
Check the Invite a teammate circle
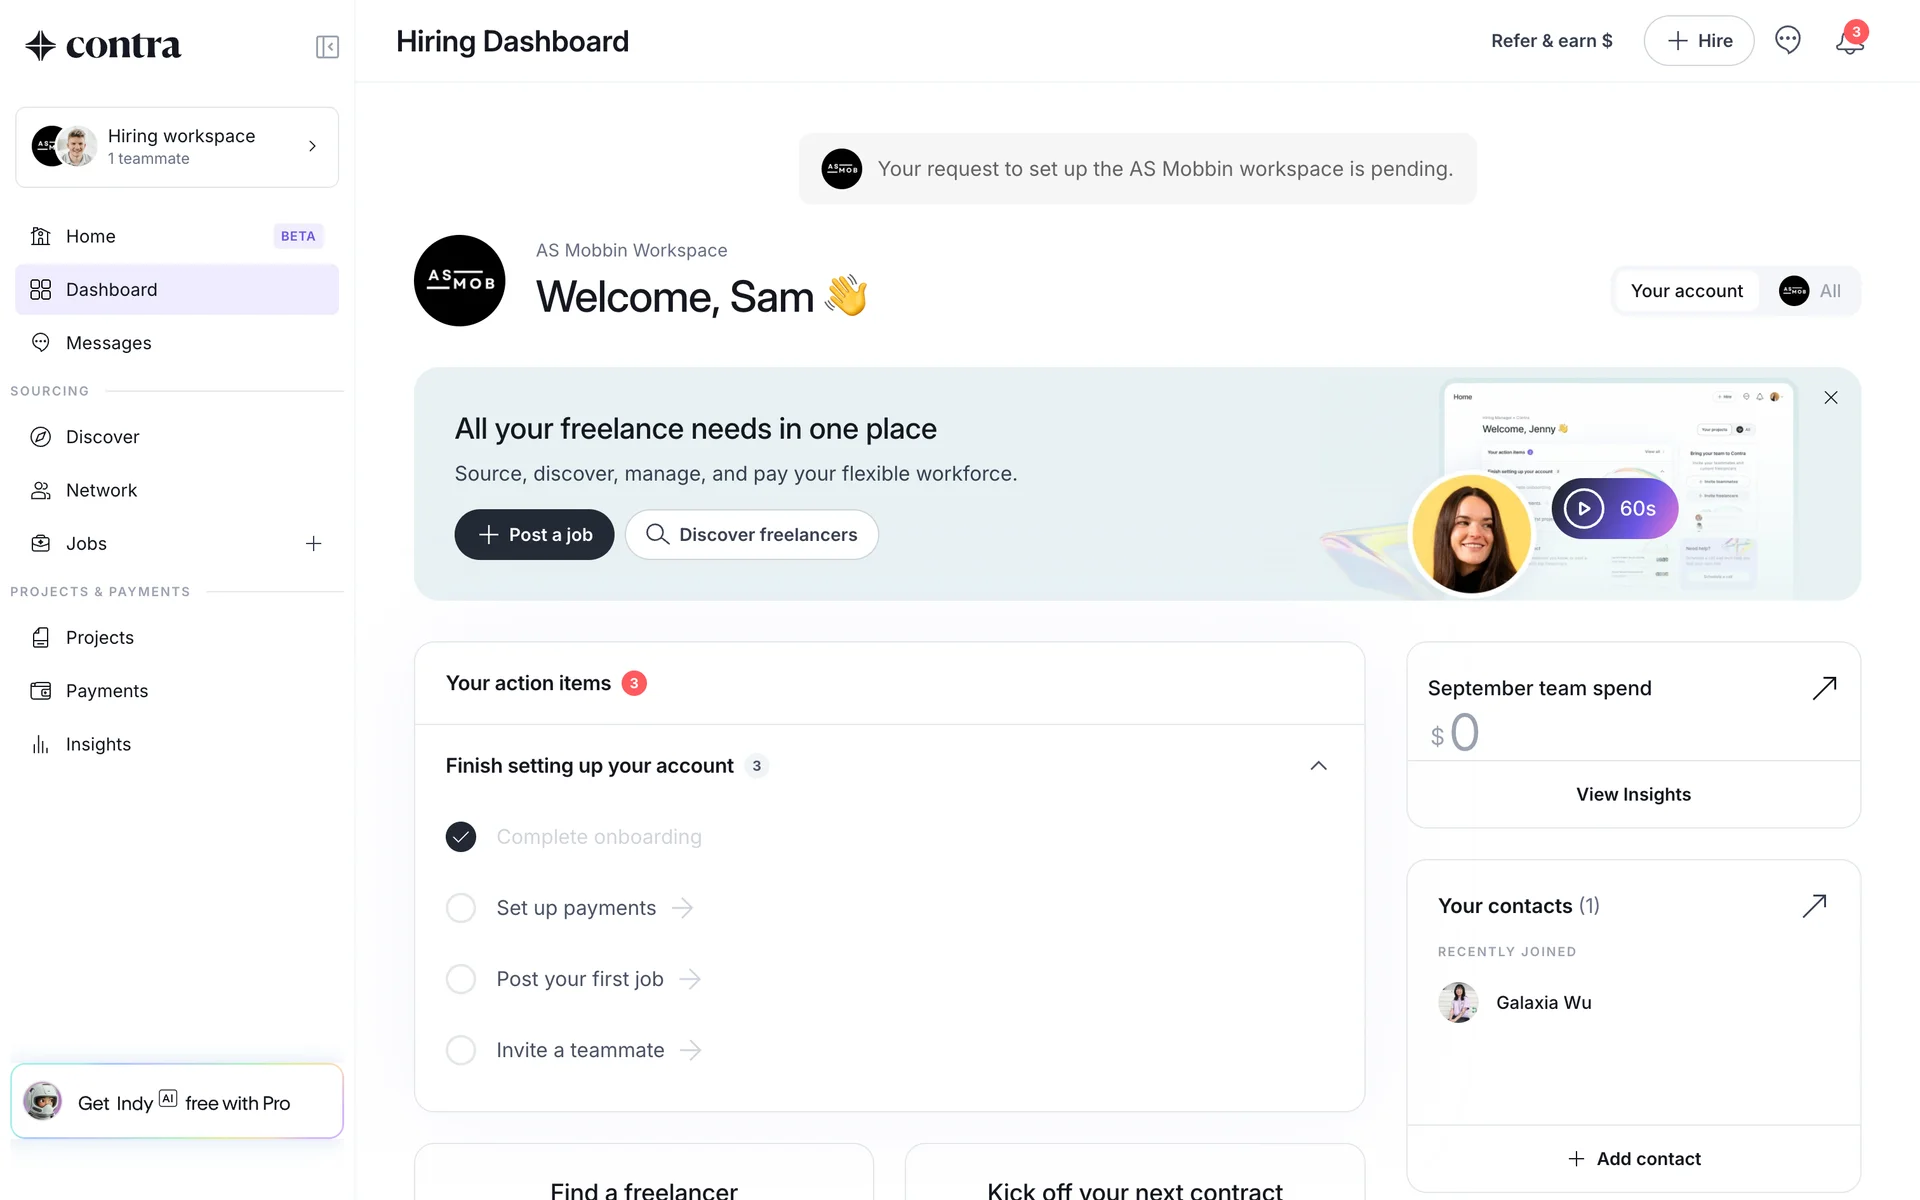pyautogui.click(x=461, y=1050)
